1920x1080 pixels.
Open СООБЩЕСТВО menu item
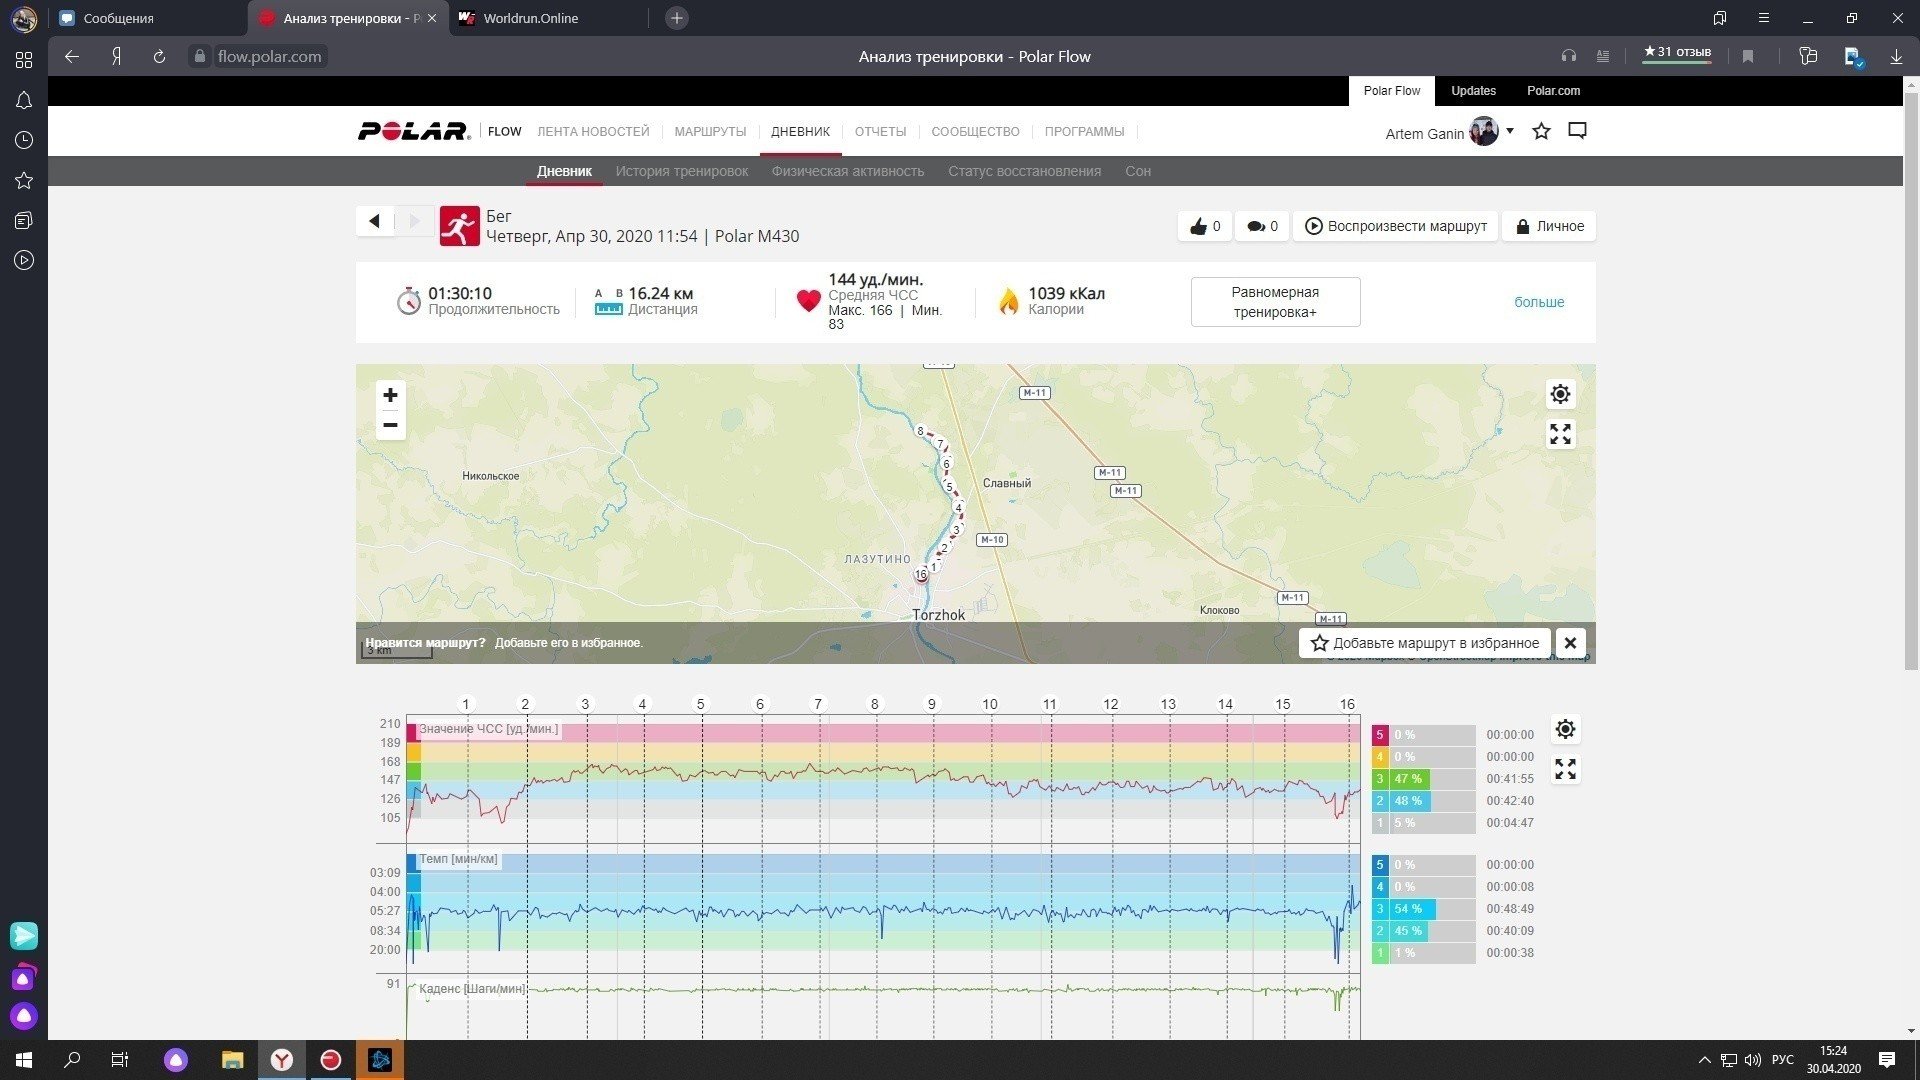975,132
